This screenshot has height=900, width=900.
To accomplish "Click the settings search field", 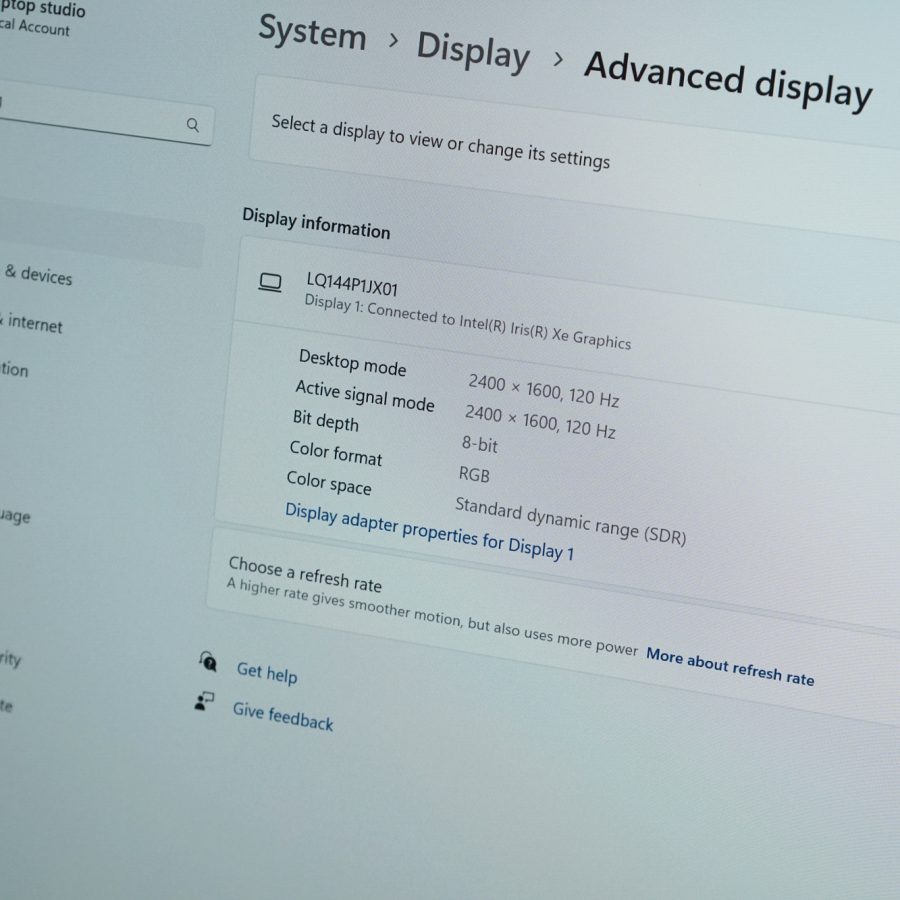I will point(106,115).
